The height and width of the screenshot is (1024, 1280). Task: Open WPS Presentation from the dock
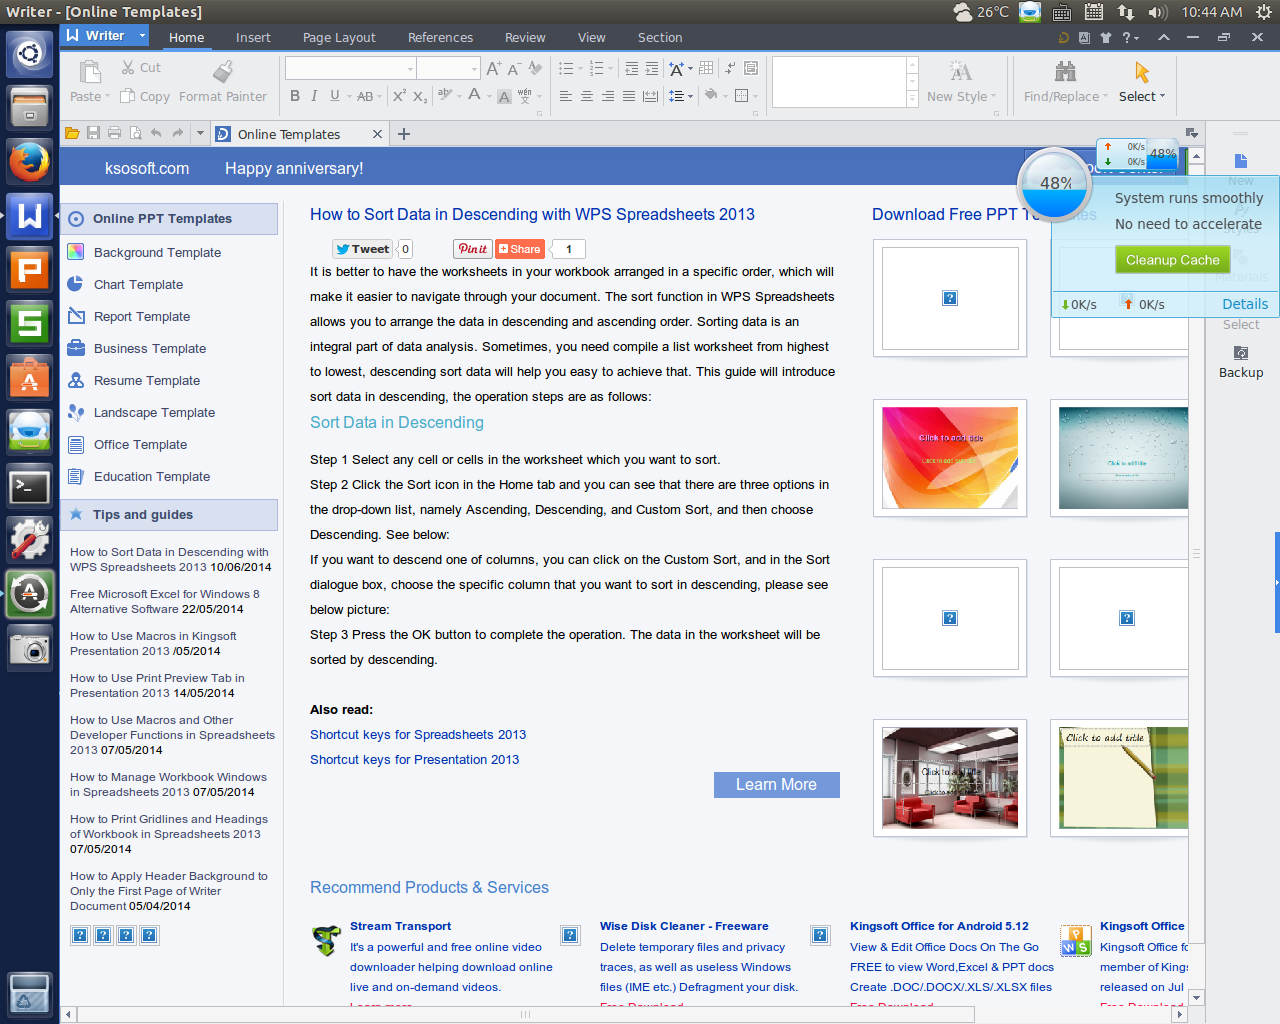29,269
